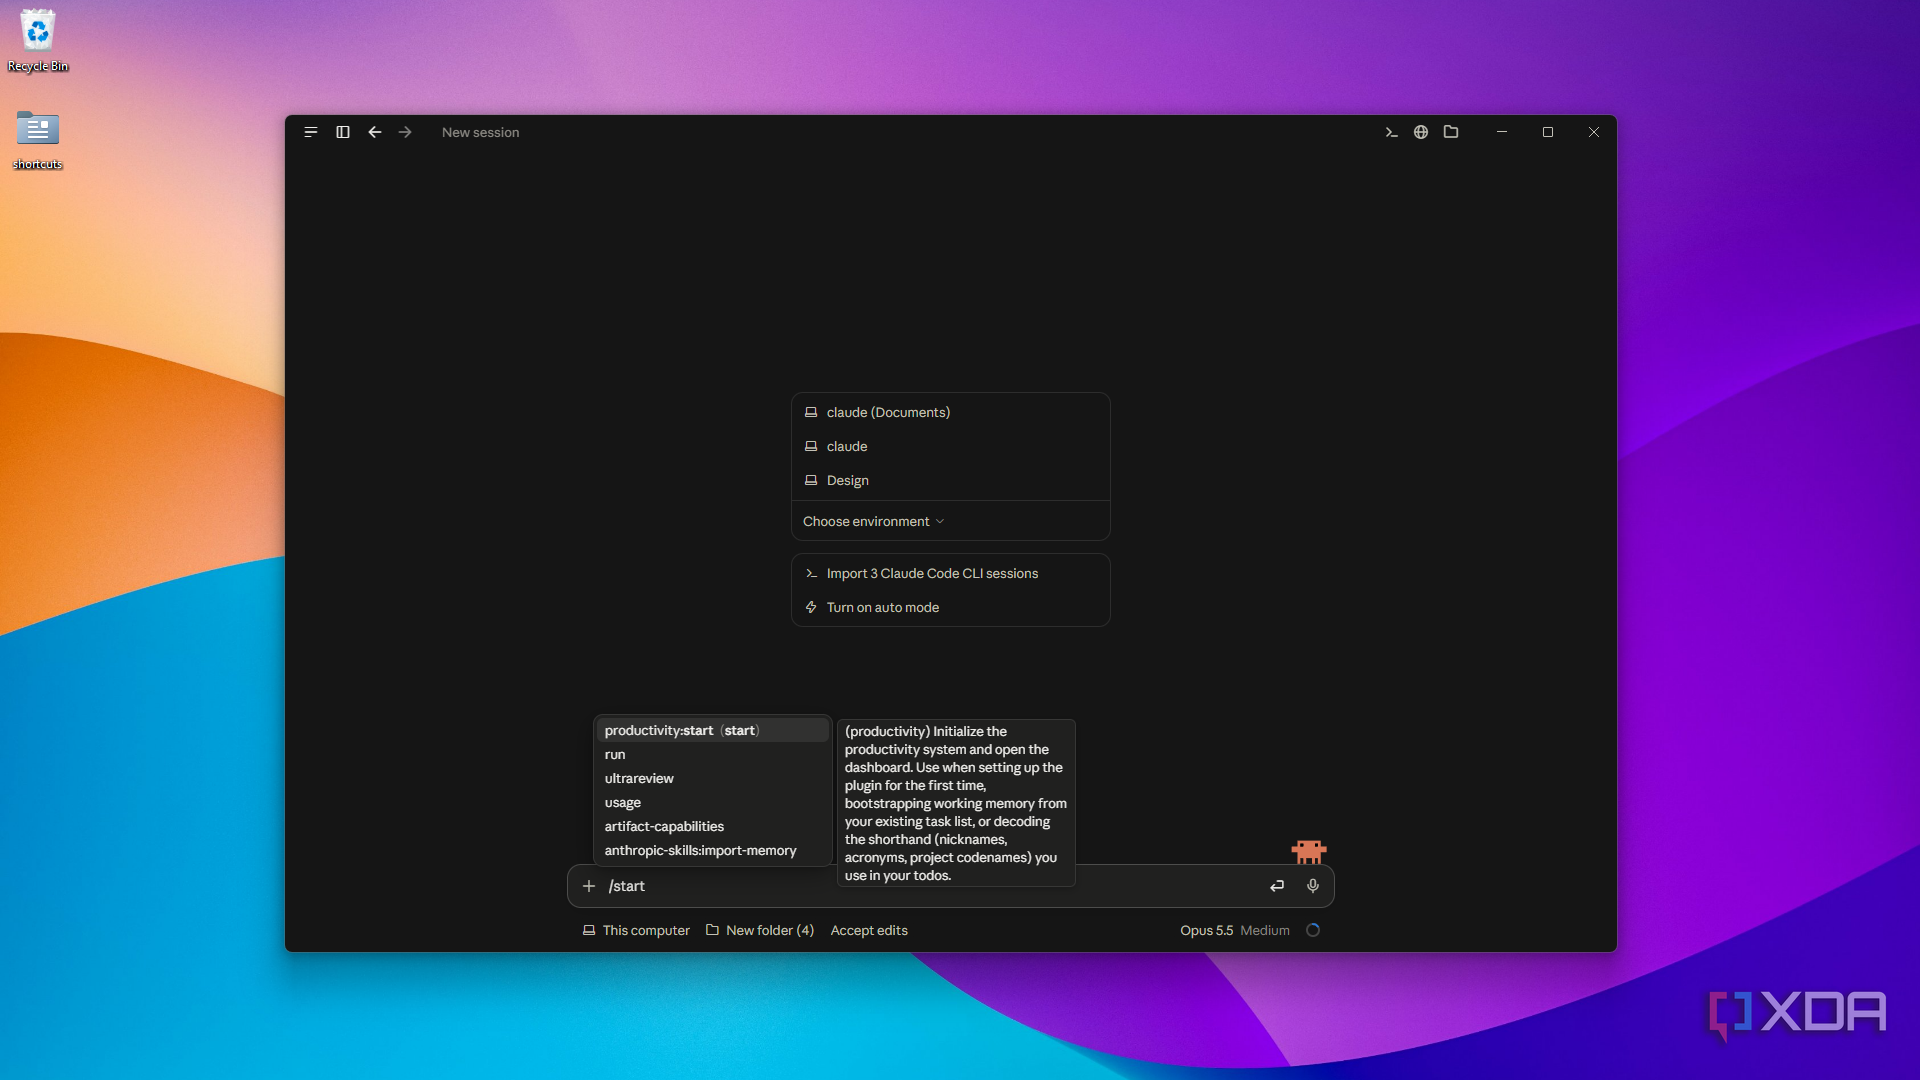This screenshot has height=1080, width=1920.
Task: Open the hamburger menu icon
Action: 311,132
